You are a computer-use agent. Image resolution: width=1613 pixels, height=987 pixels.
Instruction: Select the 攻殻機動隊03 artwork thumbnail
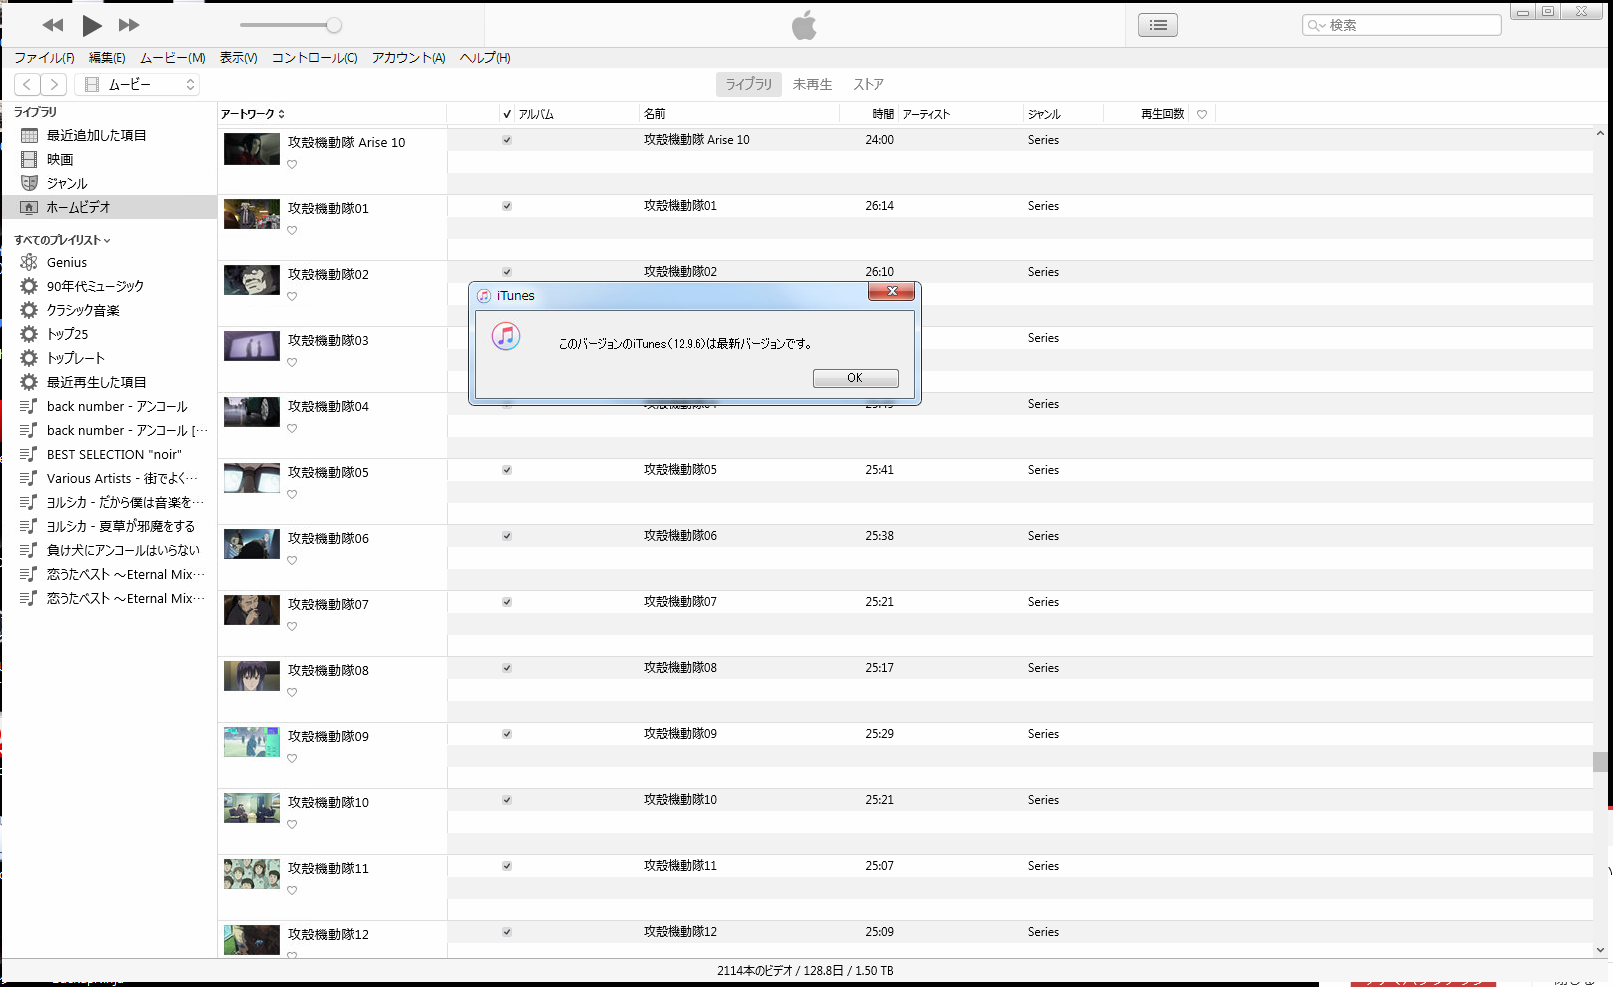click(x=252, y=346)
